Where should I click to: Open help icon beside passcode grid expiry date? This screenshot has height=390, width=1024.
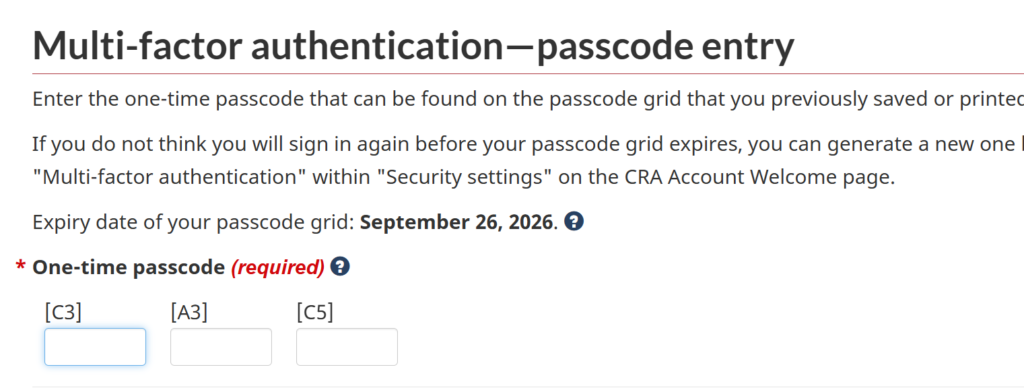click(573, 222)
